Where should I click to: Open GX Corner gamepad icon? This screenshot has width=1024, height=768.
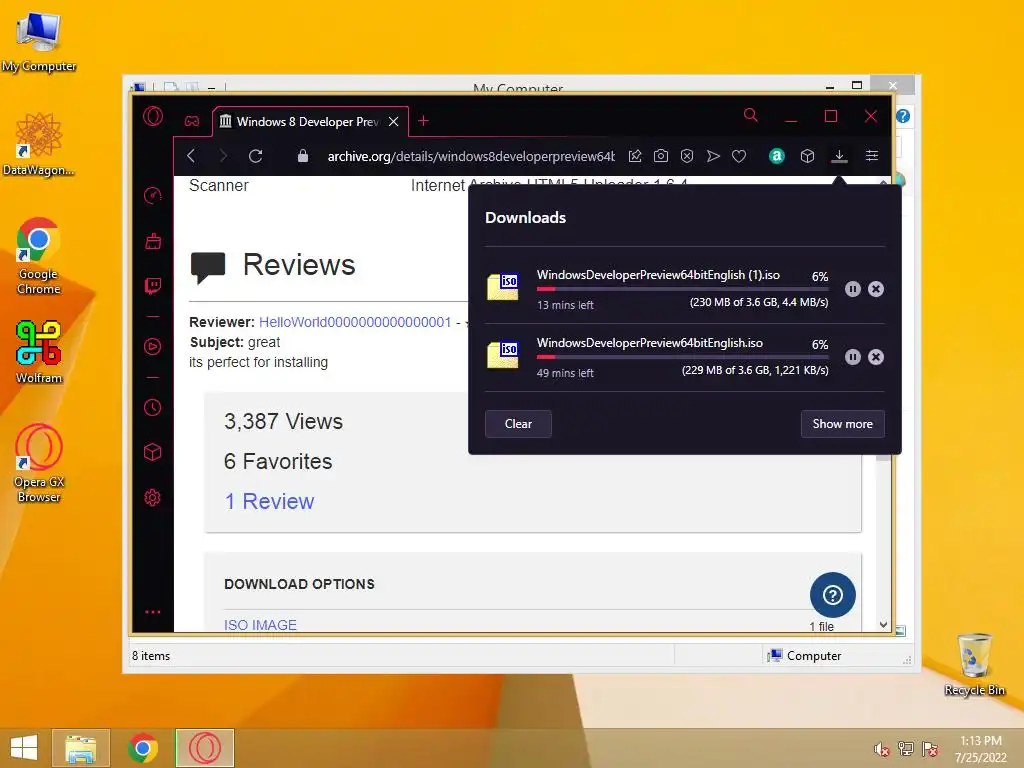[192, 121]
